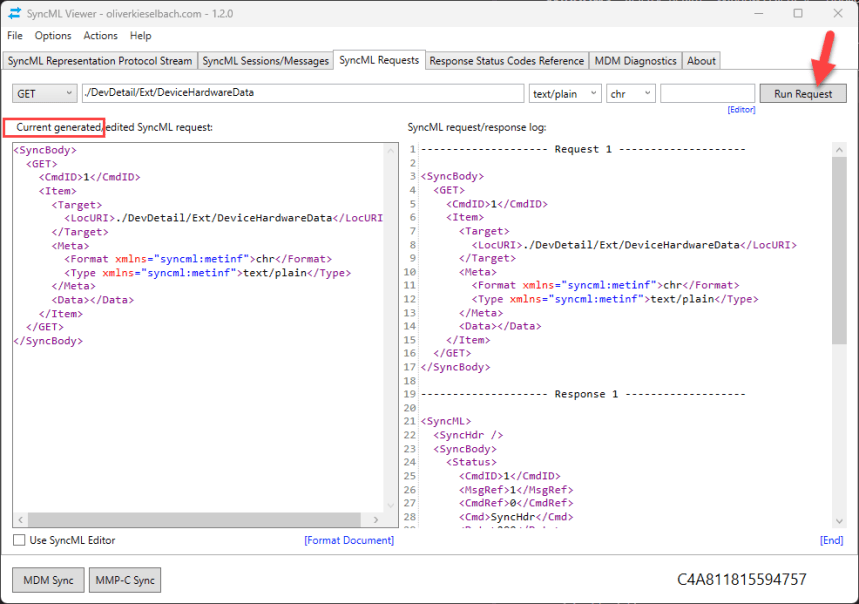Switch to the MDM Diagnostics tab
The image size is (859, 604).
point(635,60)
